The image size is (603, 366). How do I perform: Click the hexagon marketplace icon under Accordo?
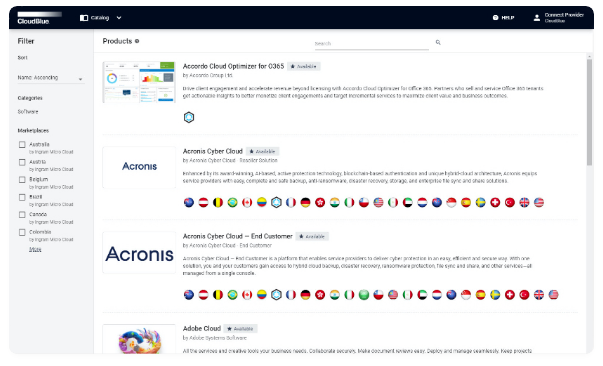(189, 117)
